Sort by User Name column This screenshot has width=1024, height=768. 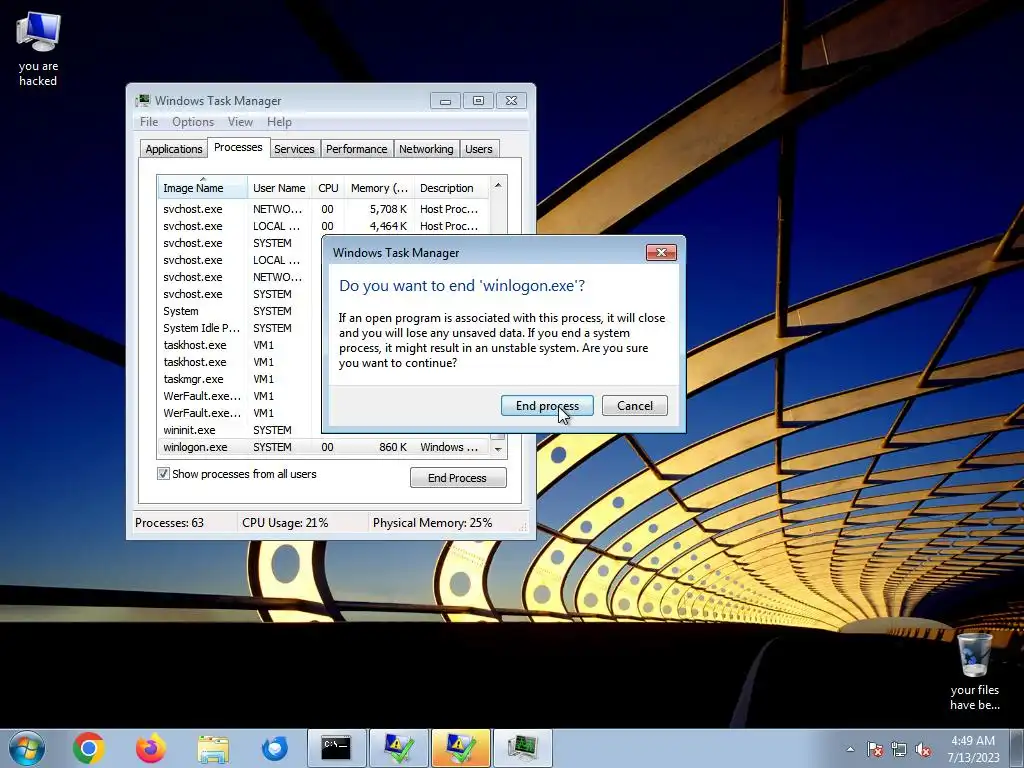[x=279, y=187]
